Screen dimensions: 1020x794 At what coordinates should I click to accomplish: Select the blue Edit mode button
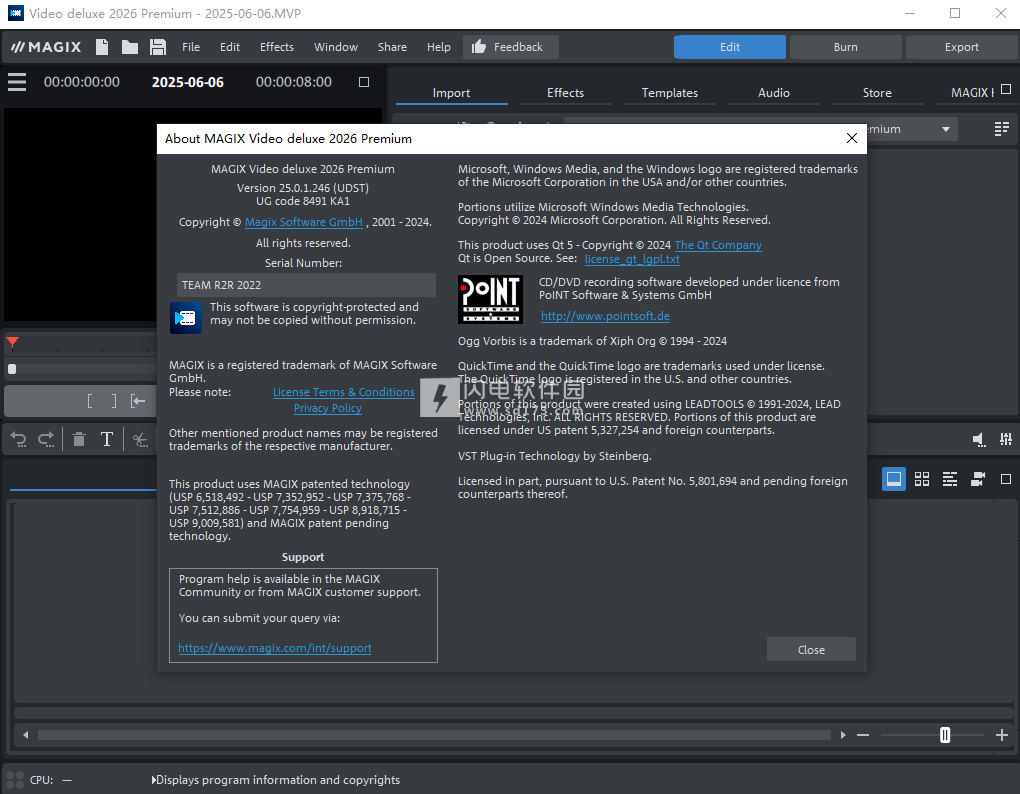(729, 47)
